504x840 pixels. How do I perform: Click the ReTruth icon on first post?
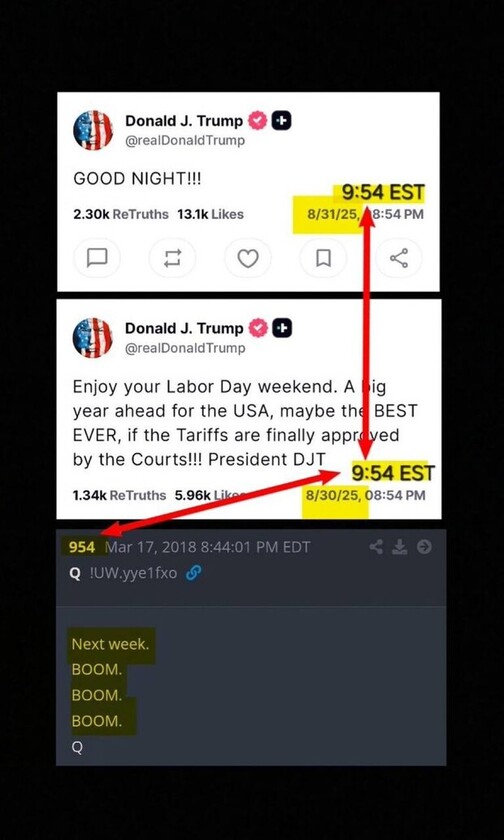tap(172, 258)
